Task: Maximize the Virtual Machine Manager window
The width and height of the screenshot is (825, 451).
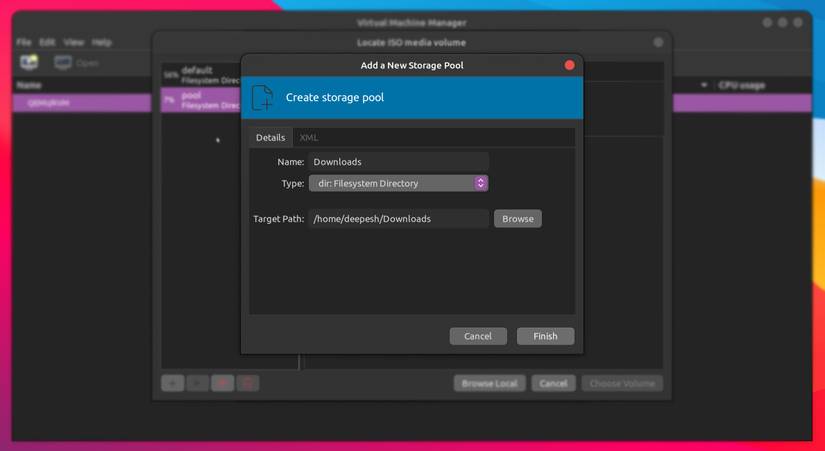Action: [782, 23]
